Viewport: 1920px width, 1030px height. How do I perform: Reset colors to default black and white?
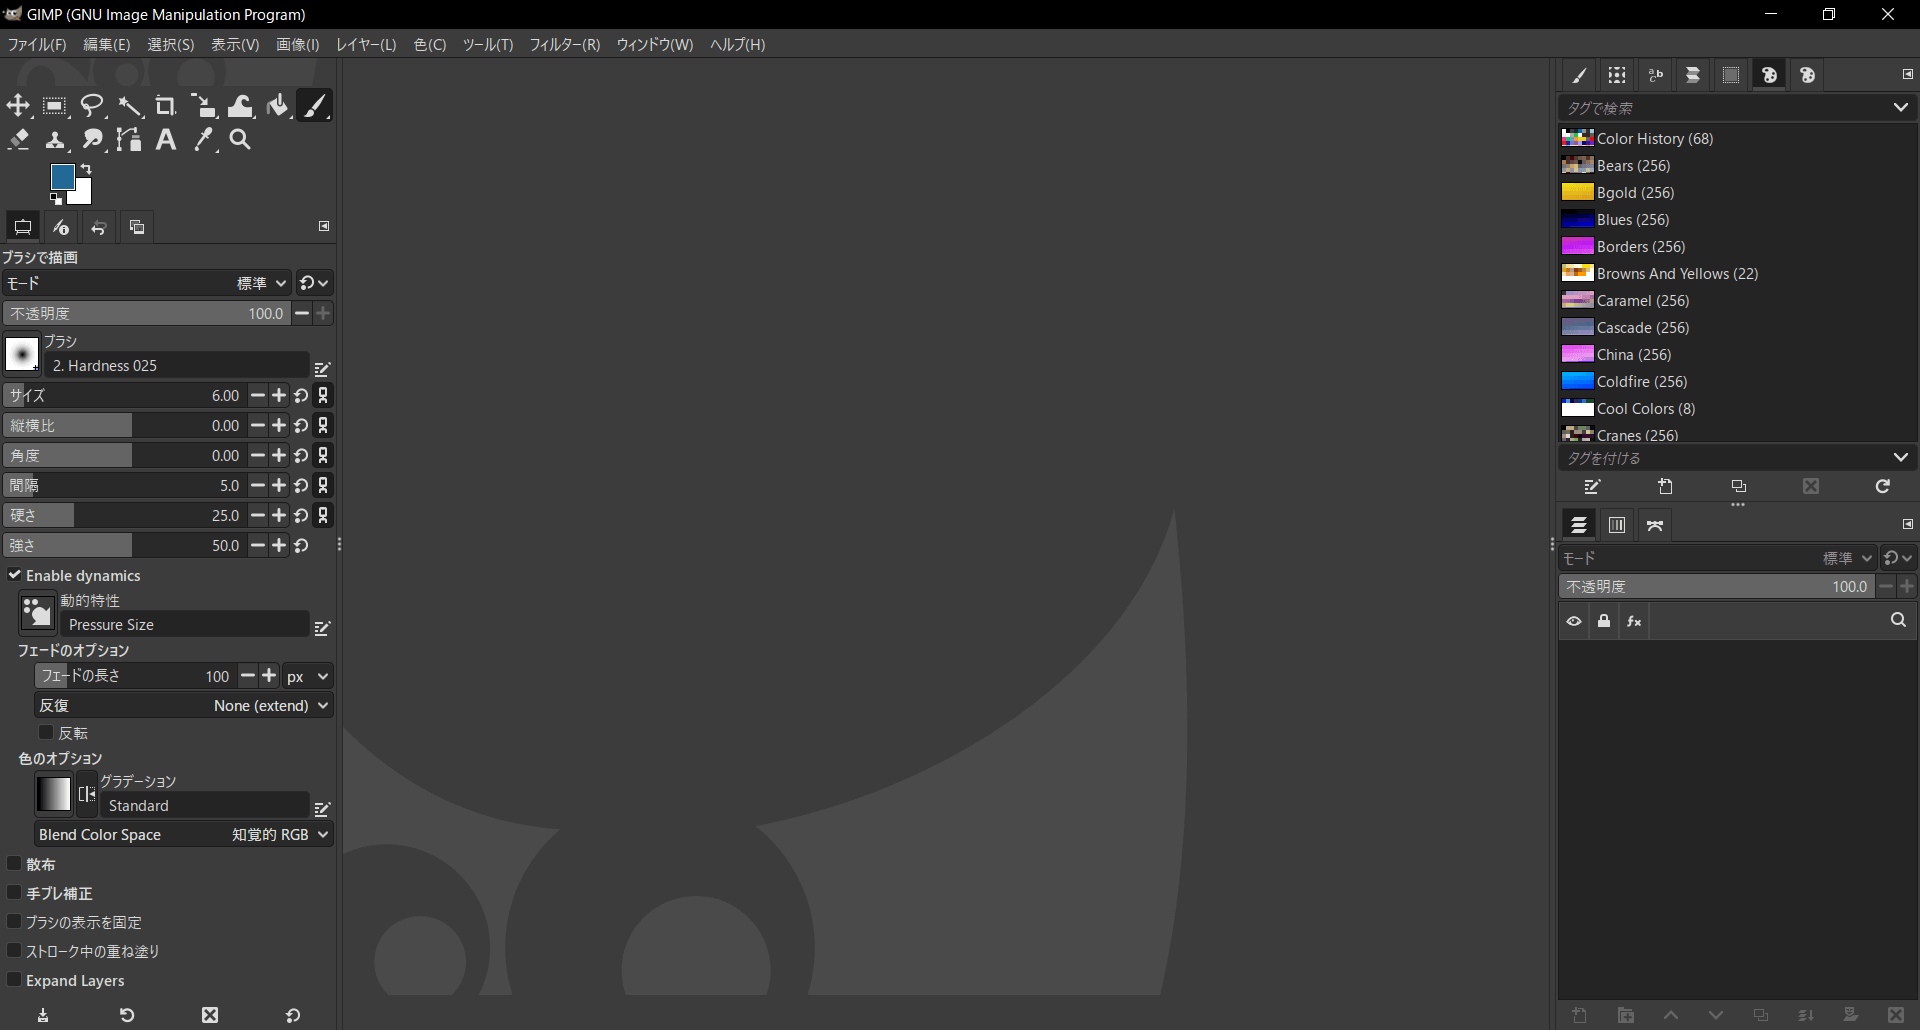click(56, 199)
